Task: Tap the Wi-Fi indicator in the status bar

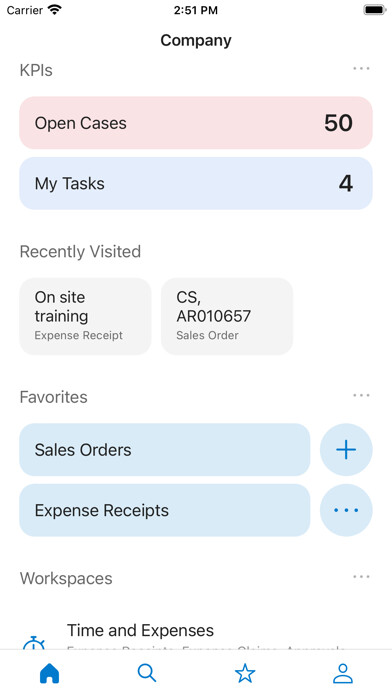Action: tap(55, 10)
